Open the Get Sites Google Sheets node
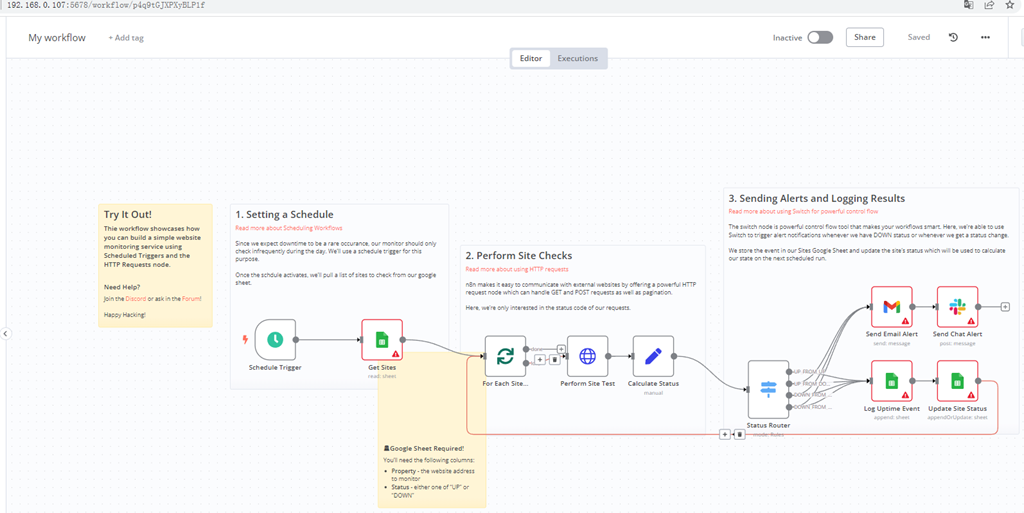 coord(382,339)
